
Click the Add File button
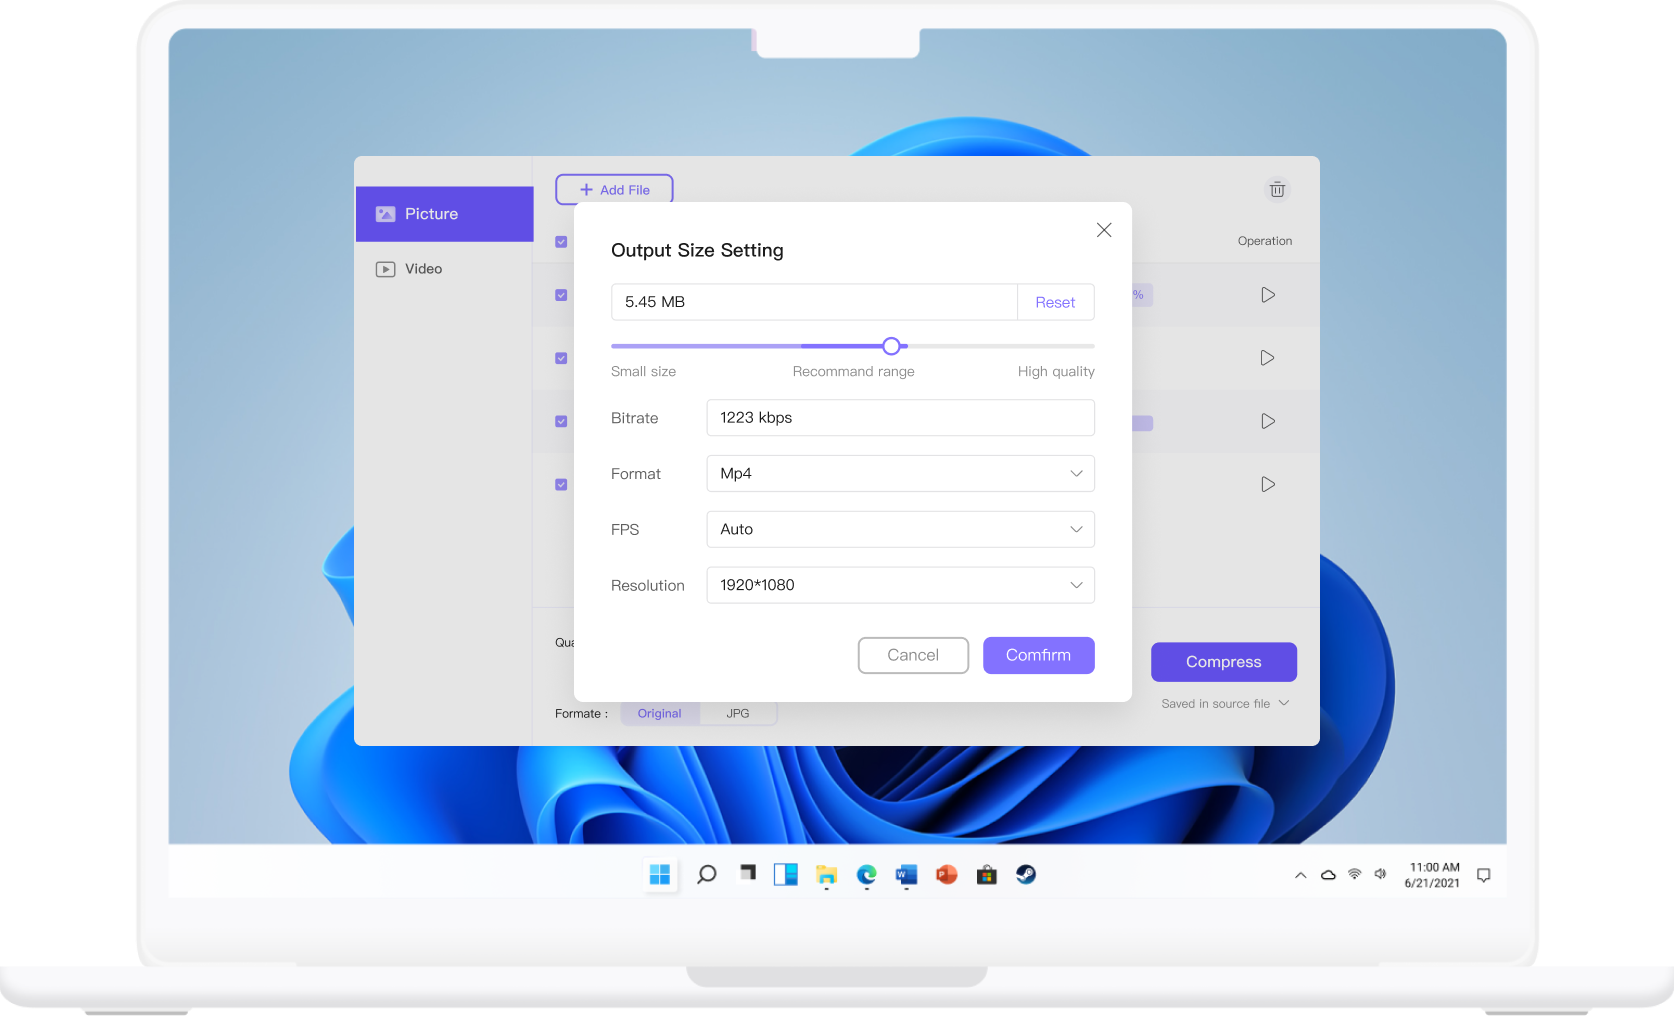pos(614,189)
